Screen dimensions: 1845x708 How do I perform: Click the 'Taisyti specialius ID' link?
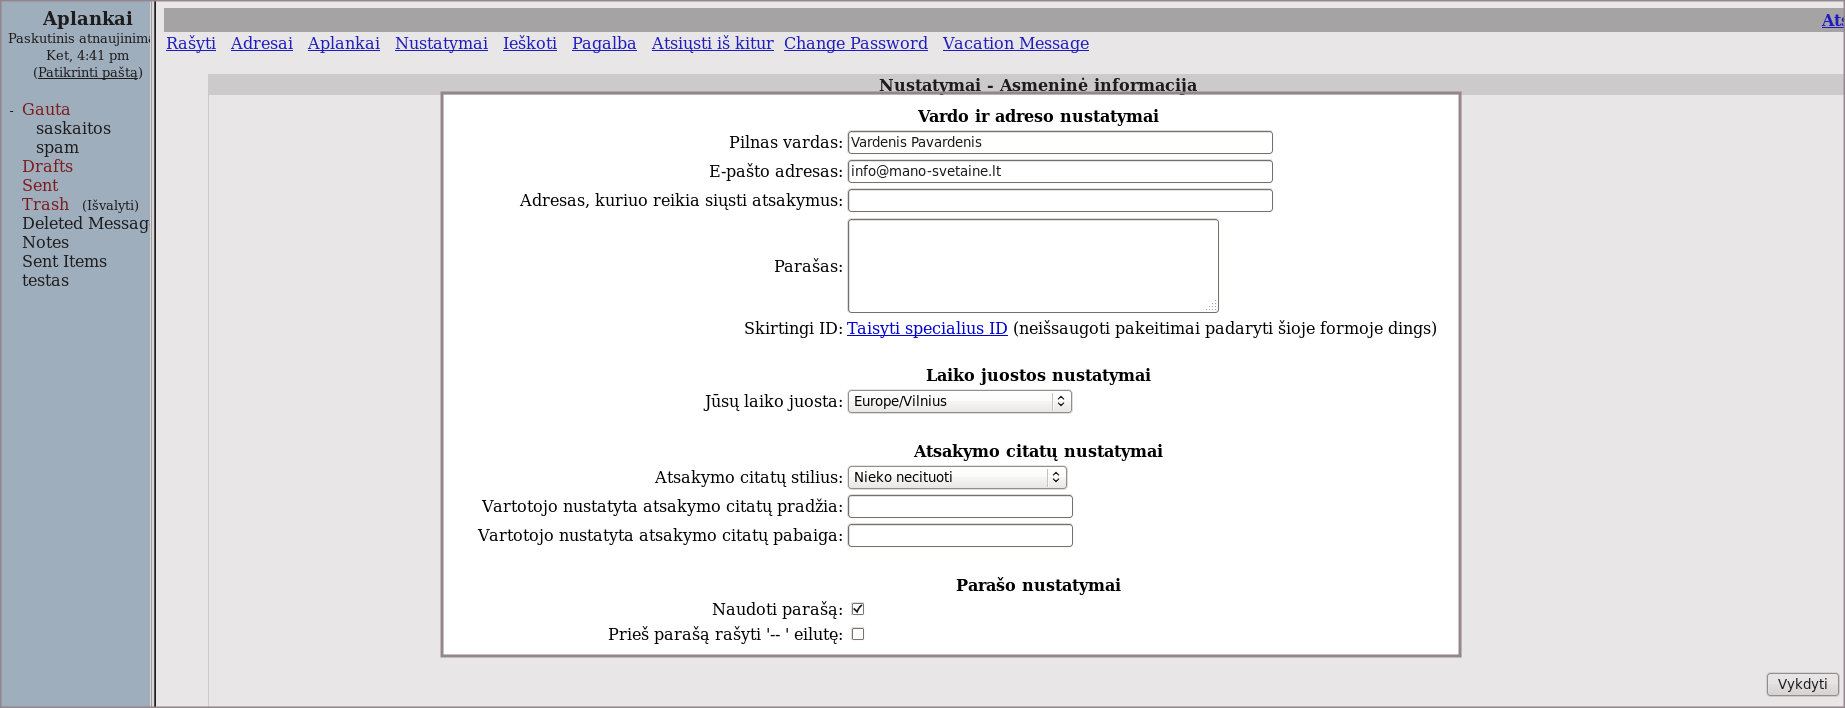pyautogui.click(x=927, y=328)
